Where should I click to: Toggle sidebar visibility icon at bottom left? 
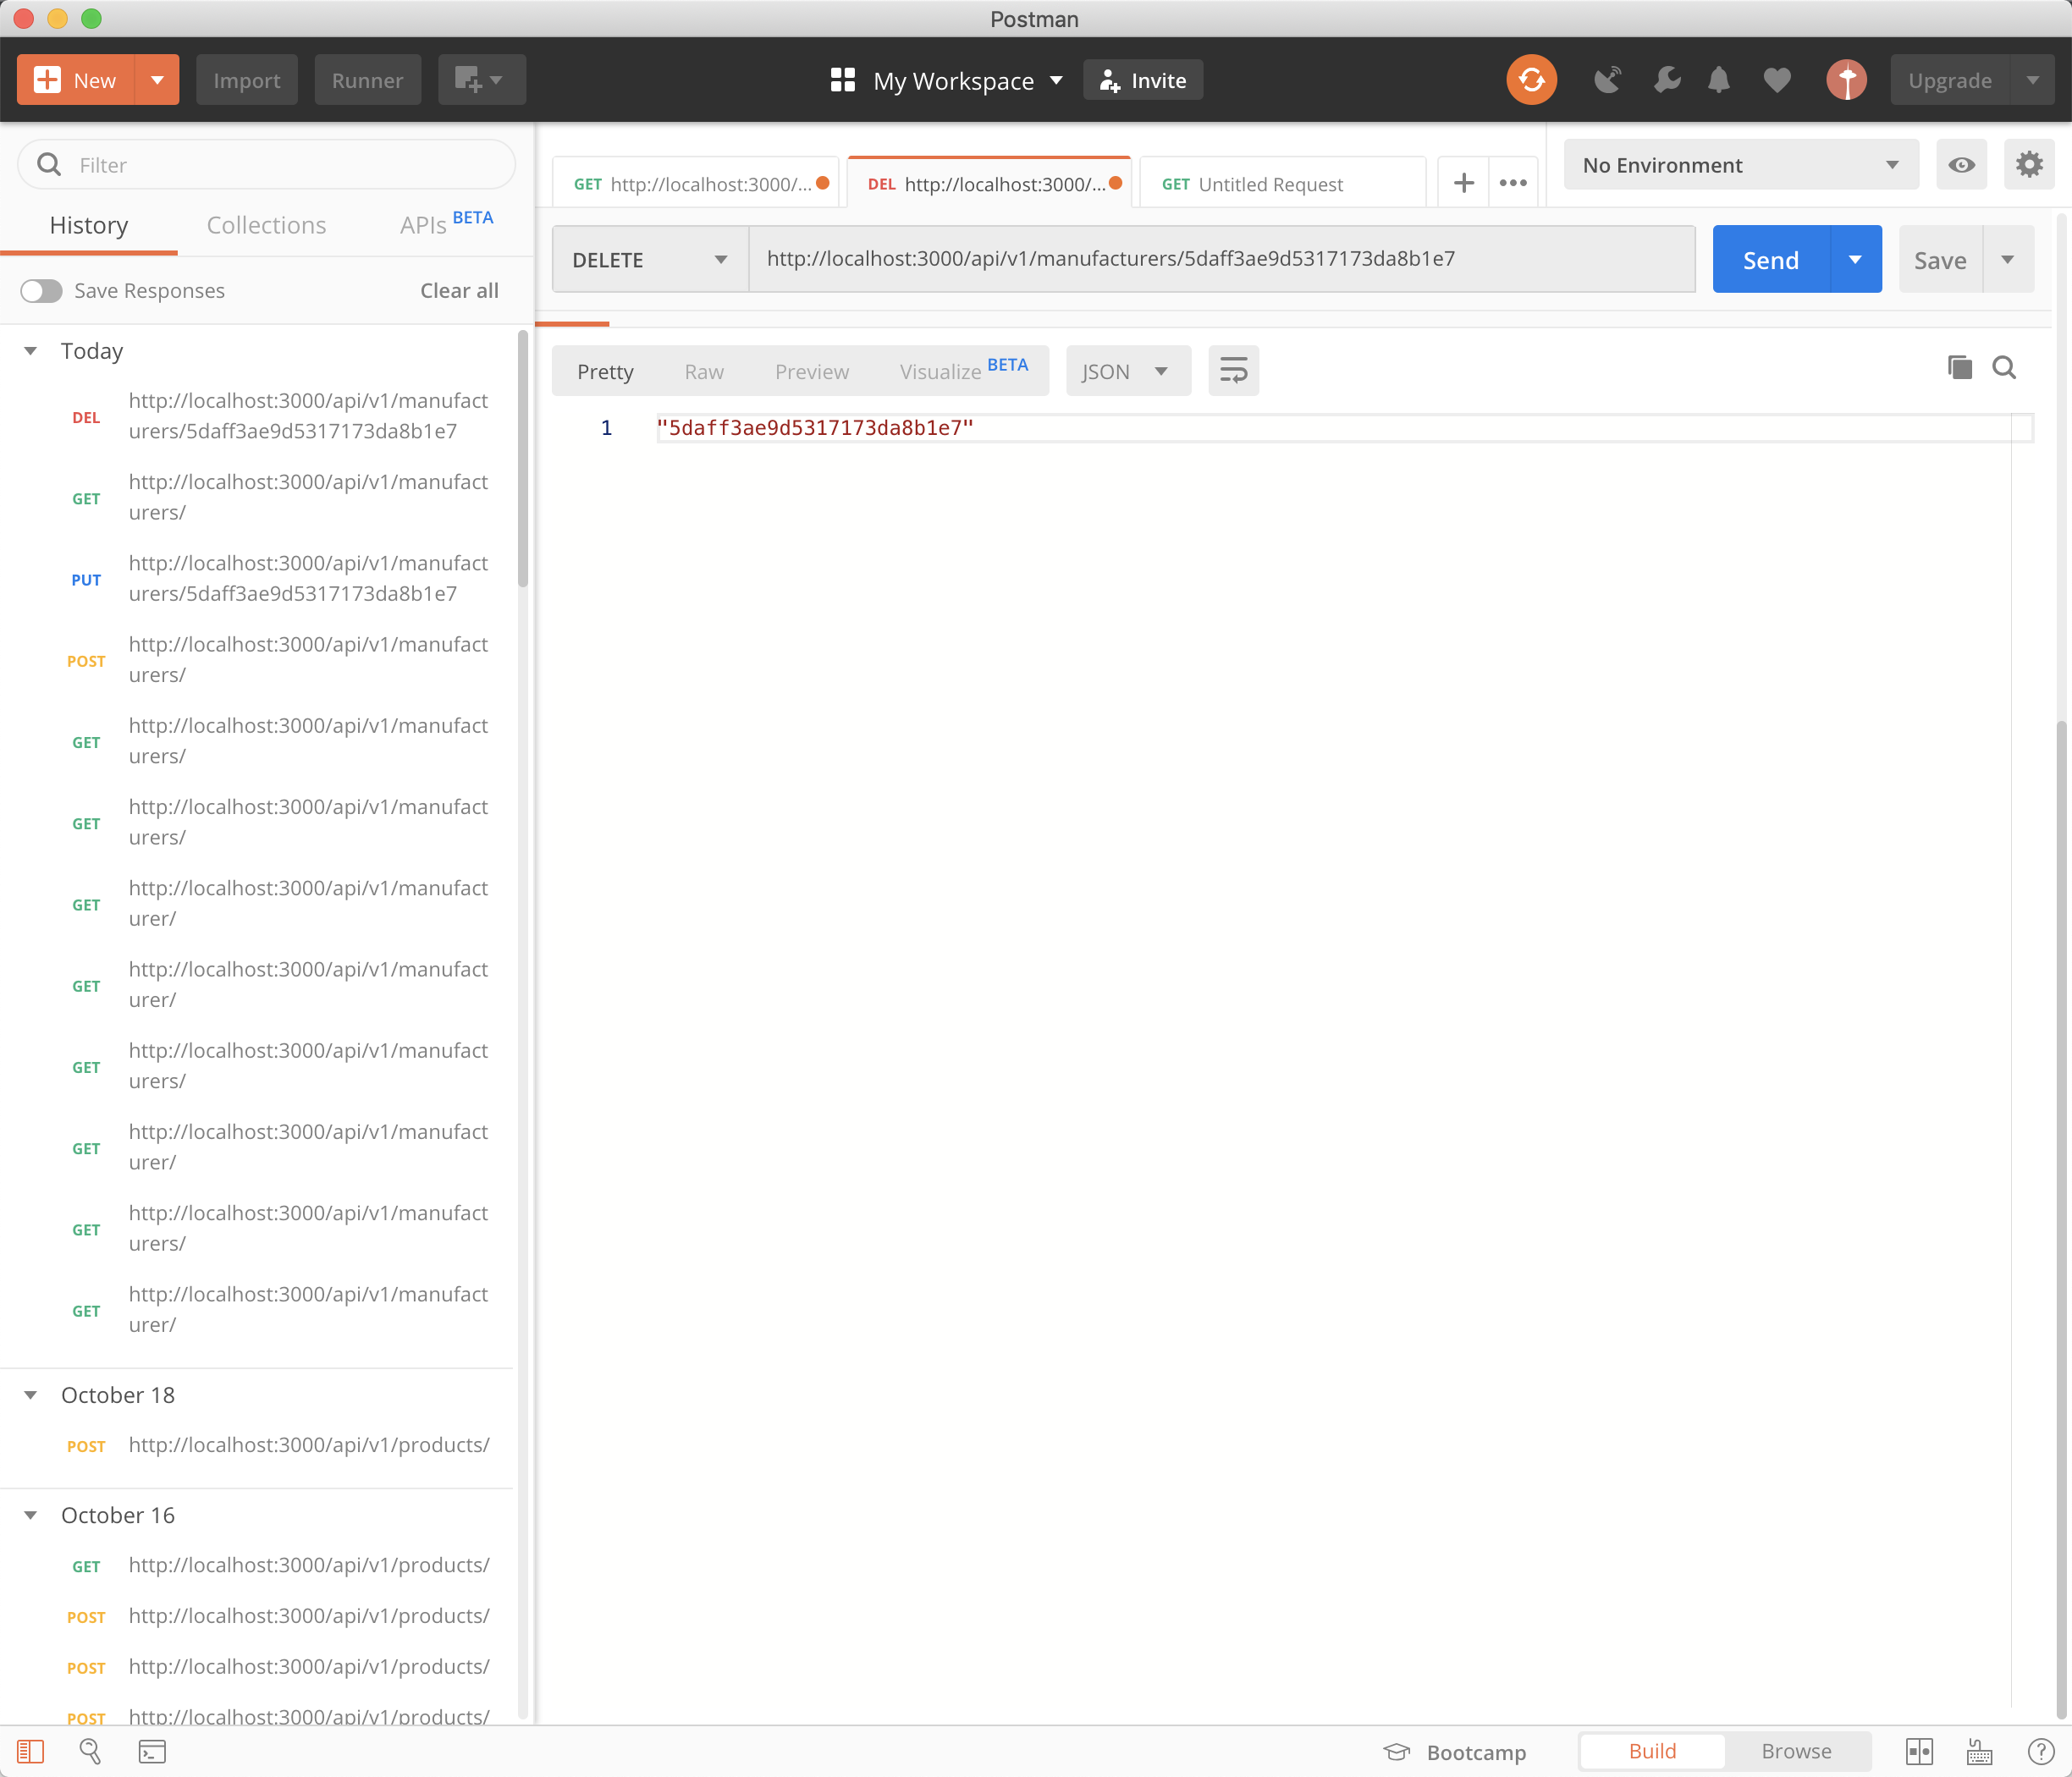coord(30,1751)
